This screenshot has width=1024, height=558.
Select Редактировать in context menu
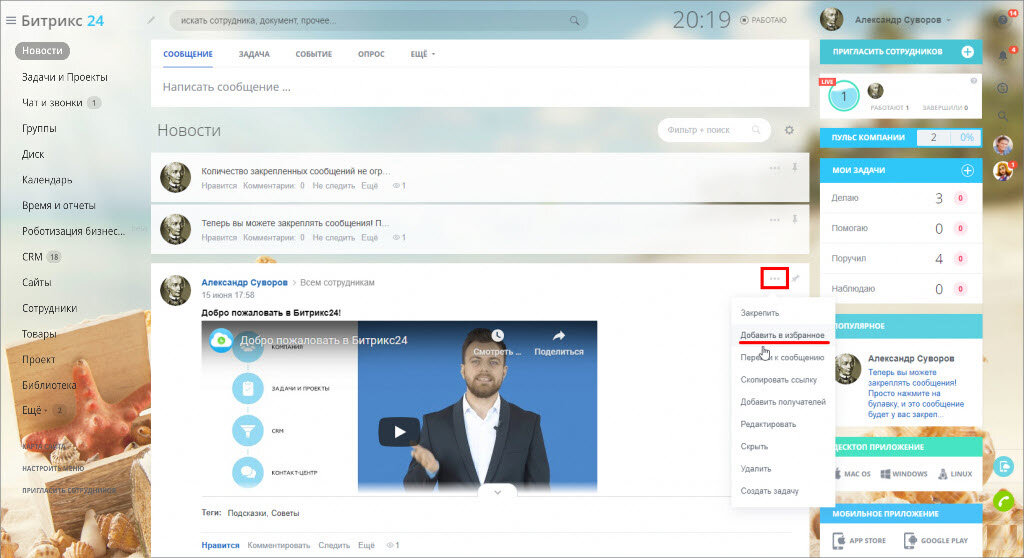[768, 424]
